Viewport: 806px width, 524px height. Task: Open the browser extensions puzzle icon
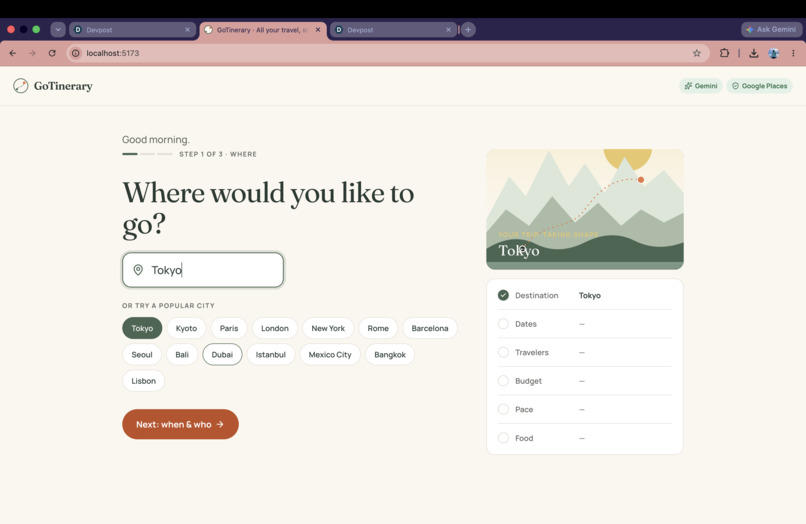coord(724,53)
